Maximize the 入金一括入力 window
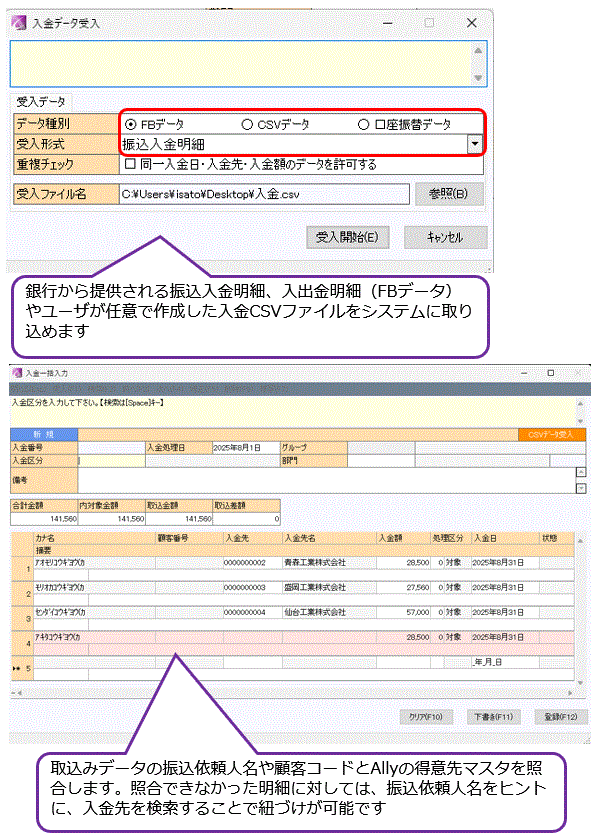 (551, 373)
